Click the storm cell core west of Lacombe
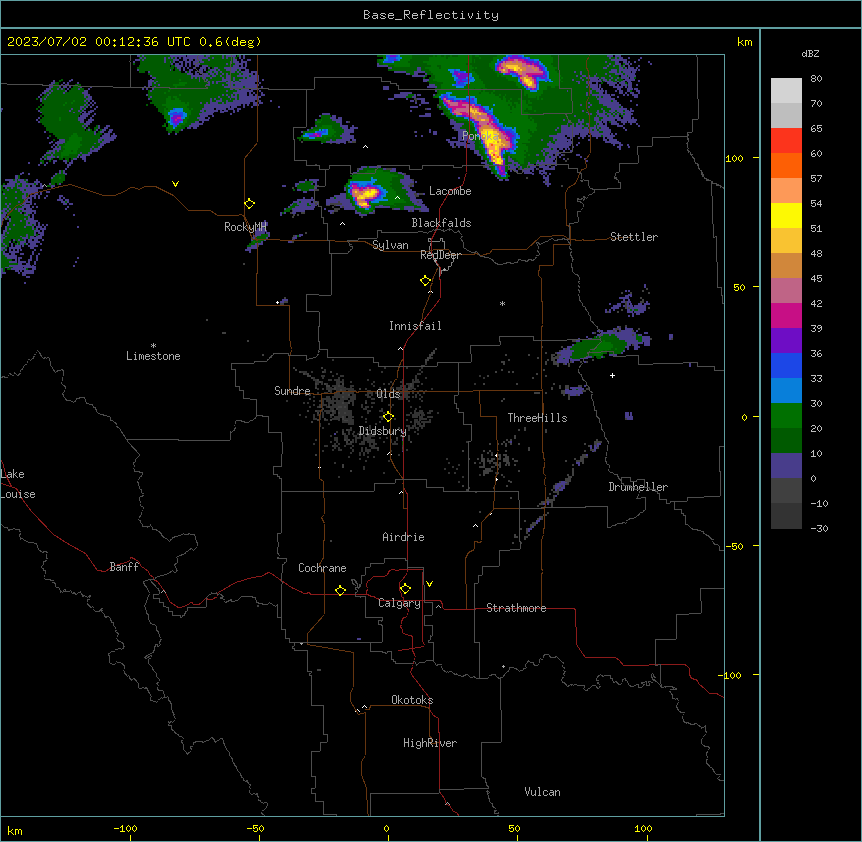The width and height of the screenshot is (862, 842). [365, 195]
